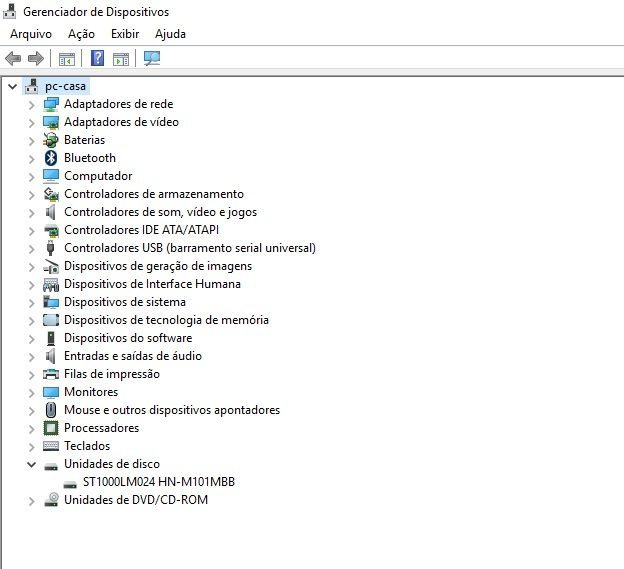This screenshot has height=569, width=624.
Task: Select the pc-casa root label
Action: [x=65, y=86]
